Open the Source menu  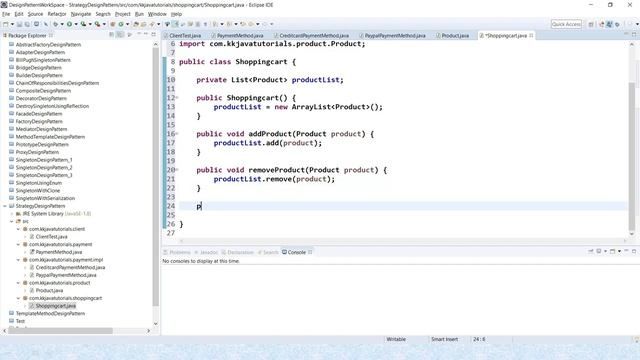point(35,14)
